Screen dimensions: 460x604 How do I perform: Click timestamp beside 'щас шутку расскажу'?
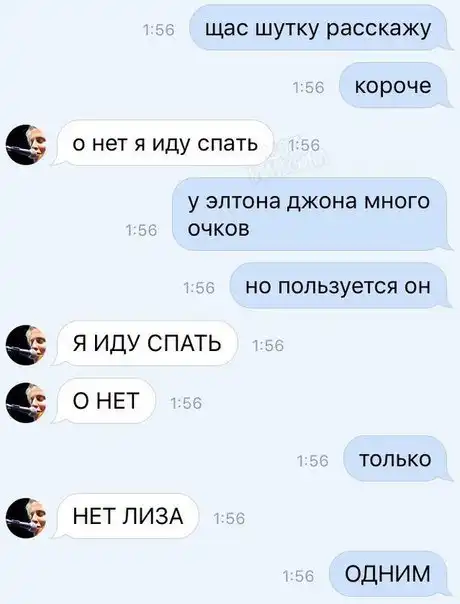159,30
